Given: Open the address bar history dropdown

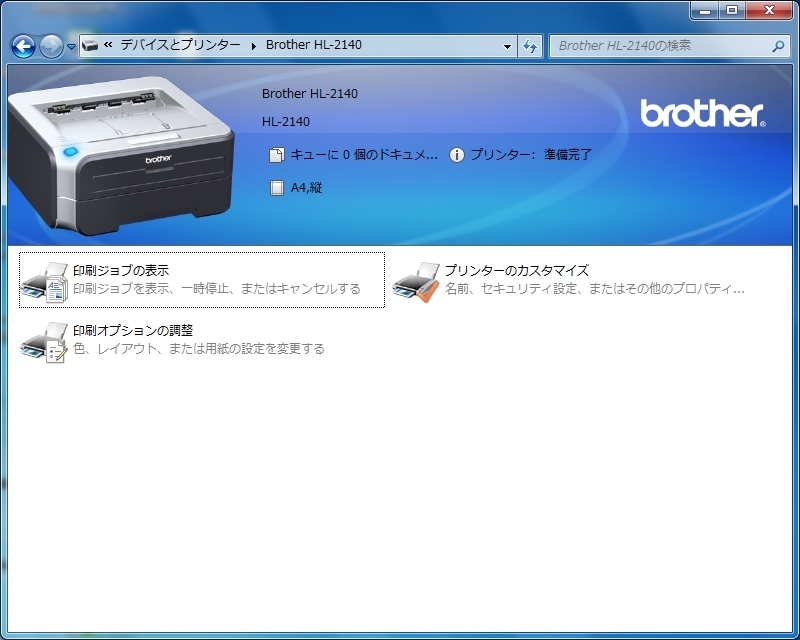Looking at the screenshot, I should tap(507, 46).
